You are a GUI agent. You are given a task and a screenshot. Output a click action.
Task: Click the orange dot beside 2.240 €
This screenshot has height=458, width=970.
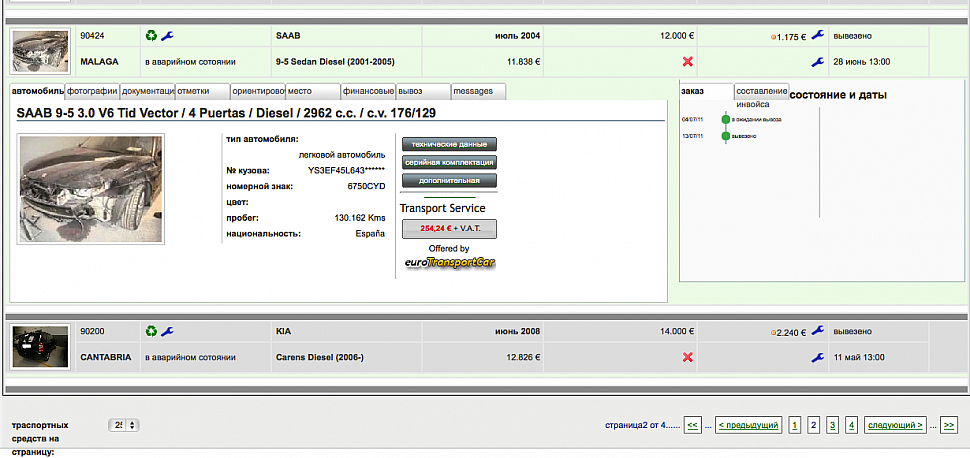773,333
